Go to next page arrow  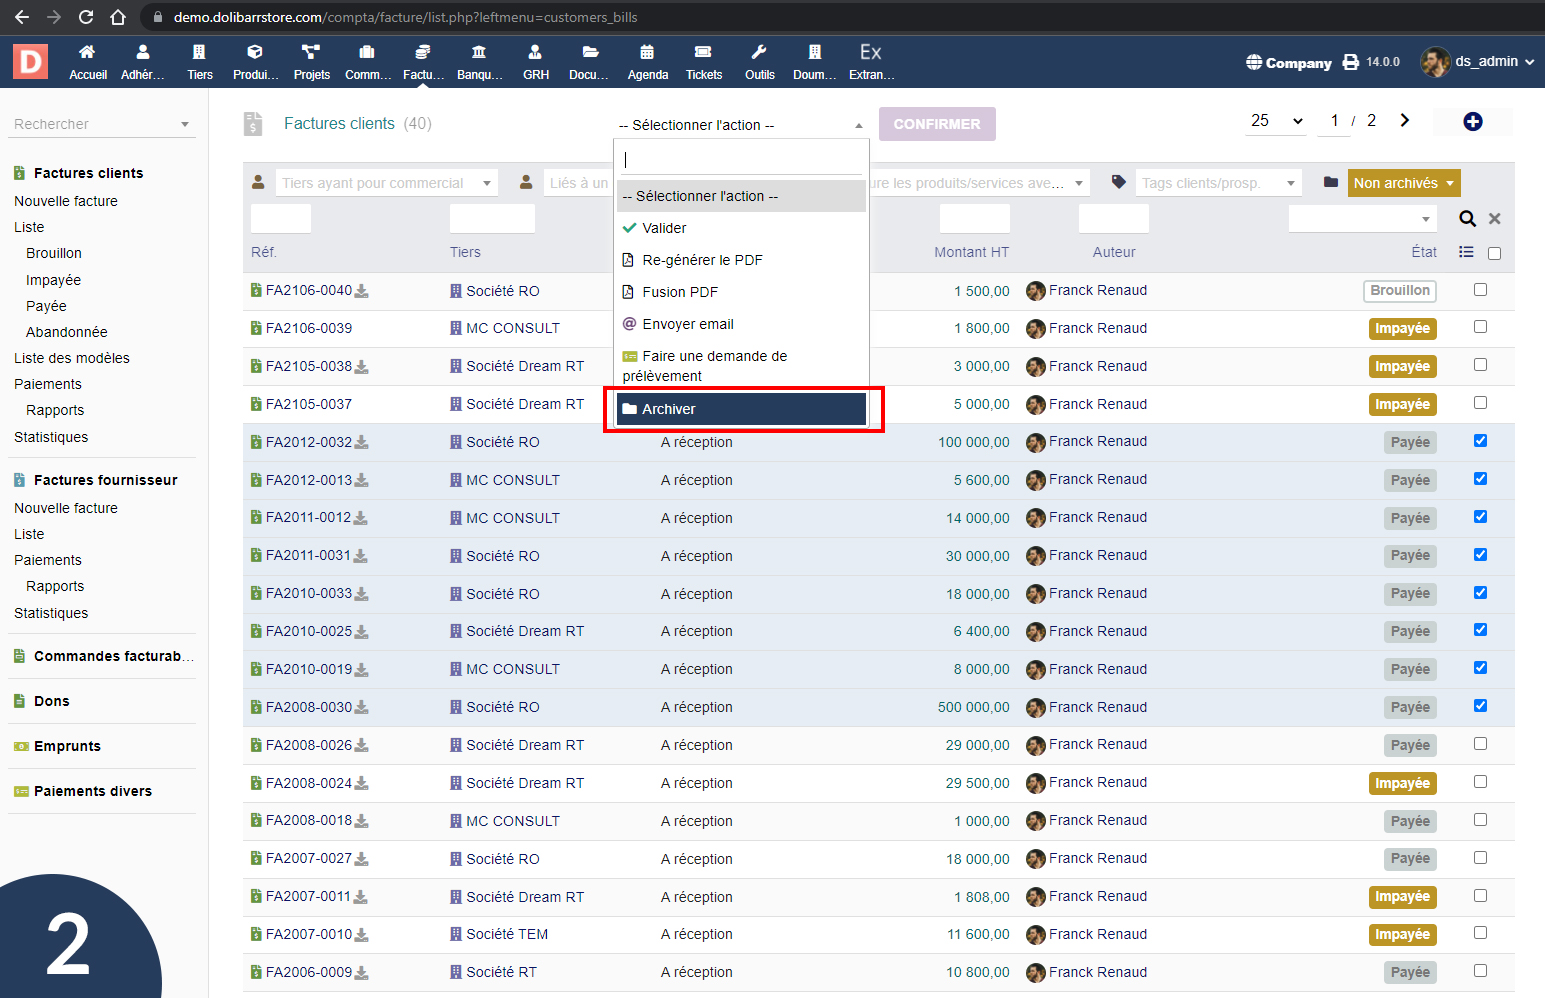tap(1405, 121)
